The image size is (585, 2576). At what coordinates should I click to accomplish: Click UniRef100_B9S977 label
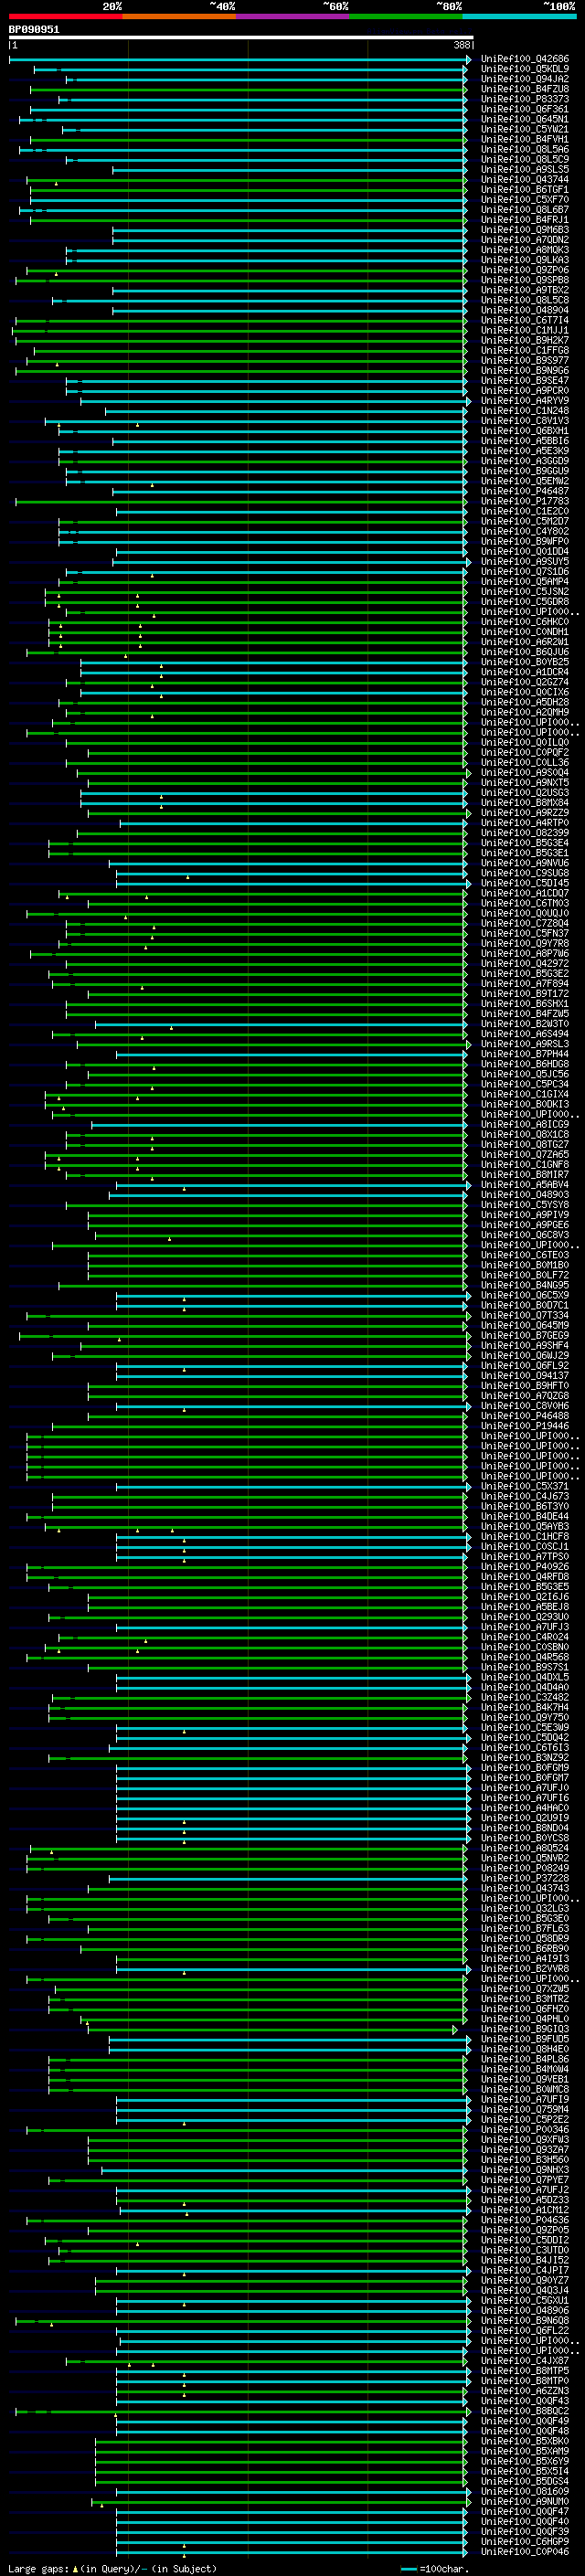[x=525, y=361]
